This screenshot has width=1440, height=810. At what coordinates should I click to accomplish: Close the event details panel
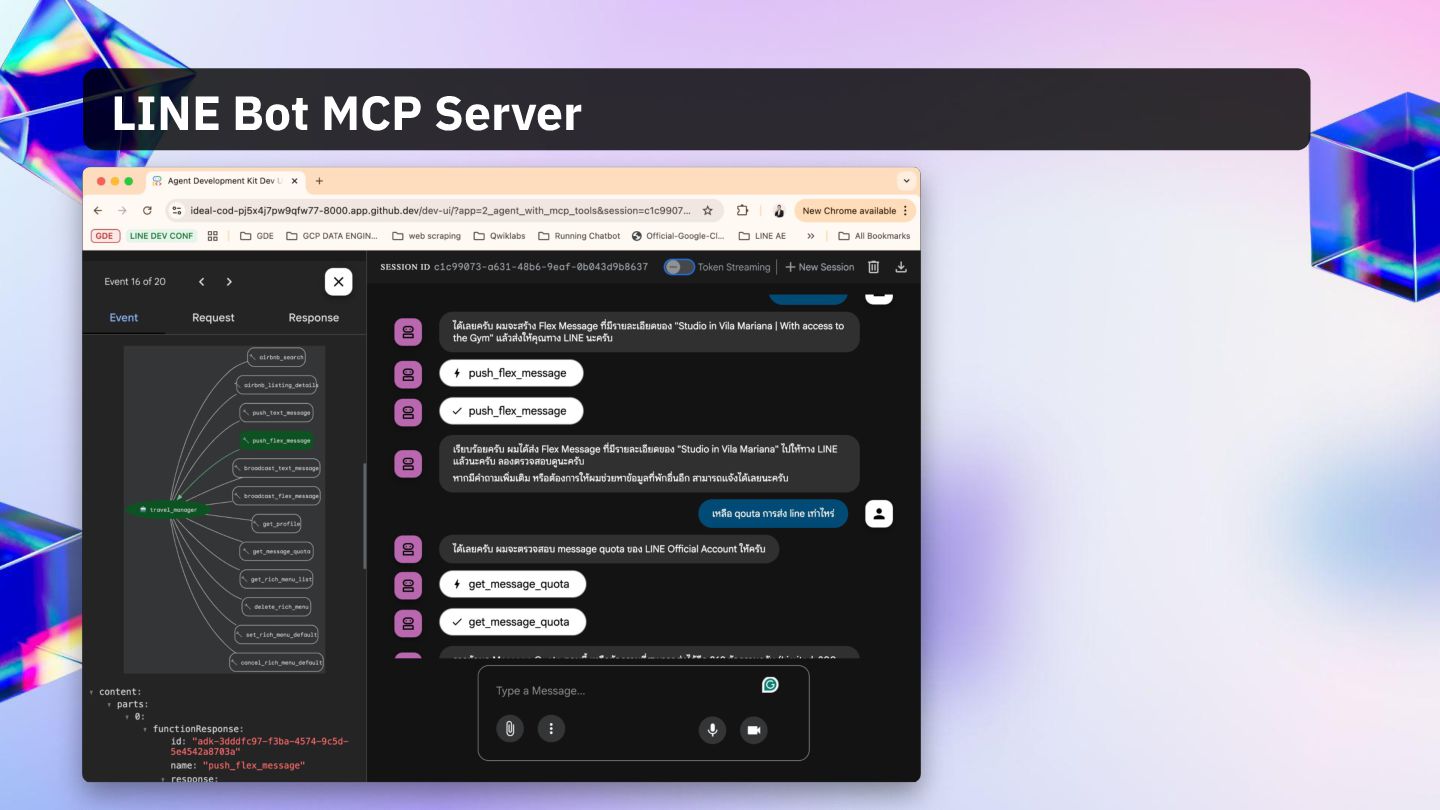tap(338, 282)
